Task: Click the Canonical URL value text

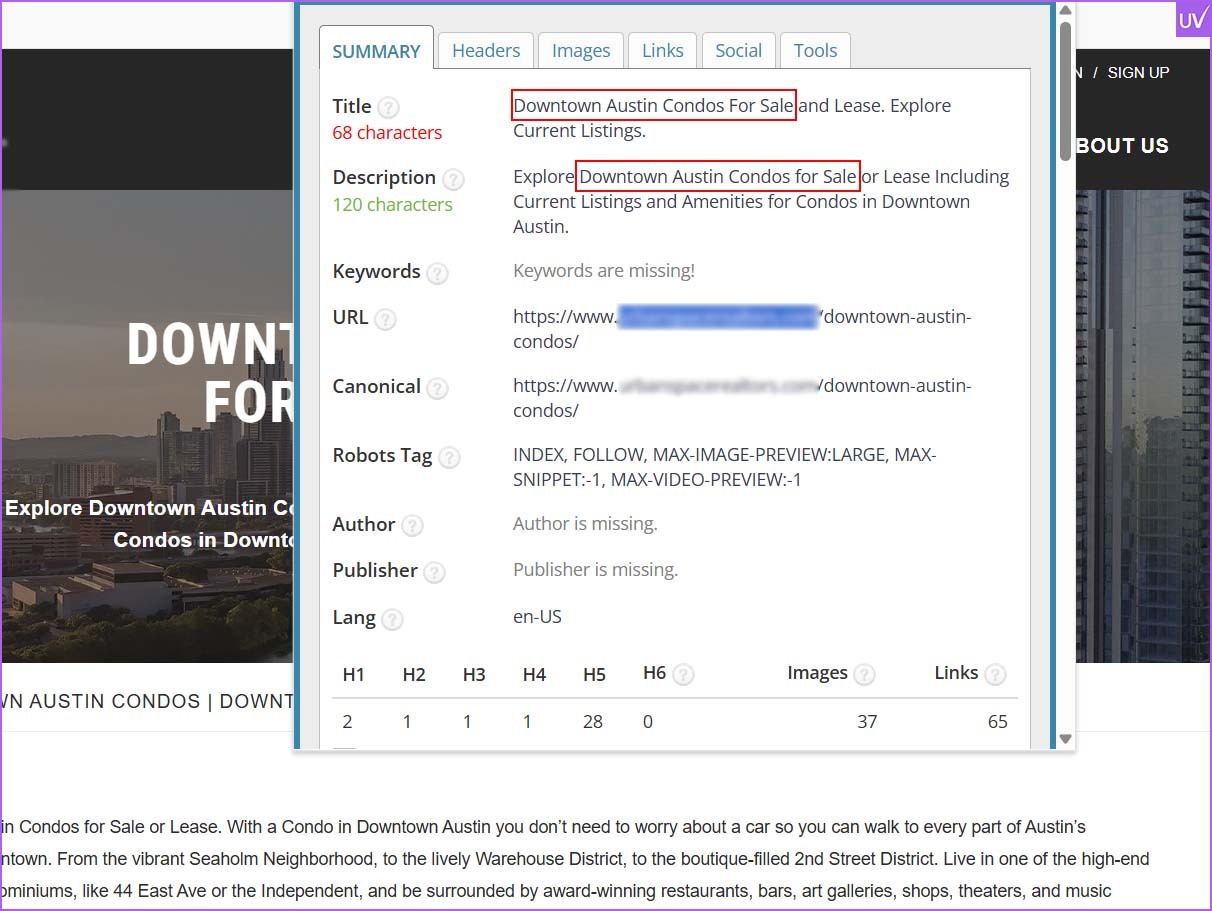Action: [x=742, y=398]
